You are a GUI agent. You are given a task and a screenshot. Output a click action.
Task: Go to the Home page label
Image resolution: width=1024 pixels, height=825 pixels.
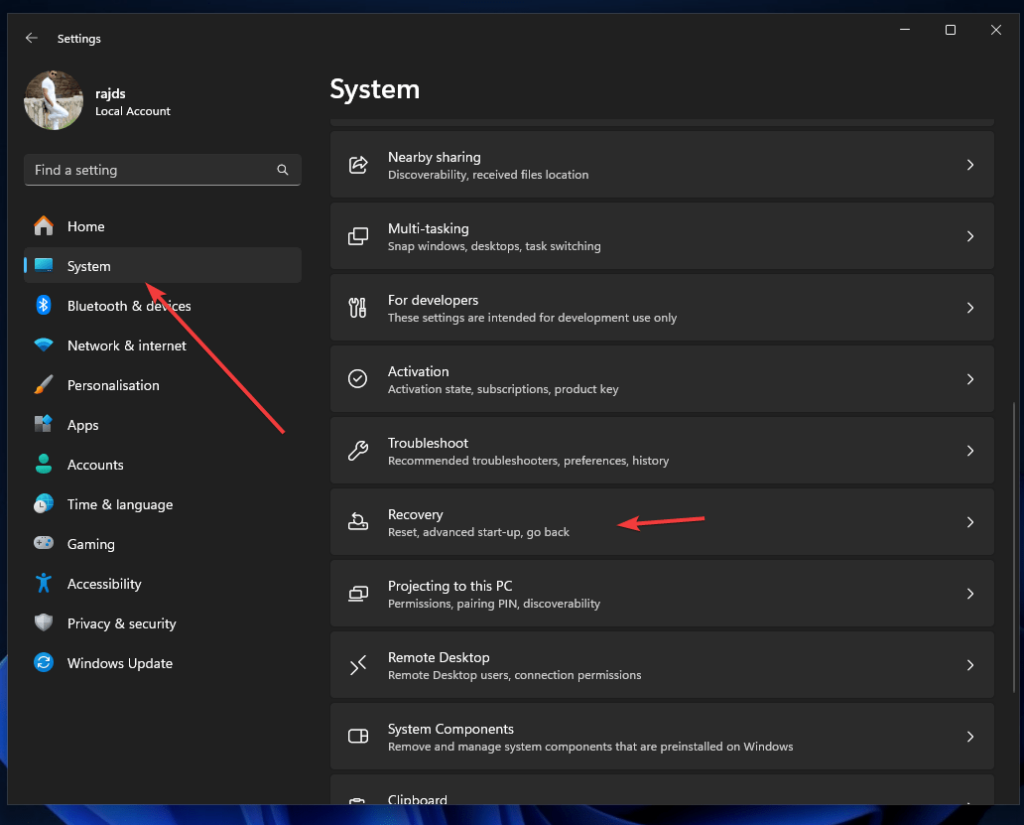[86, 227]
